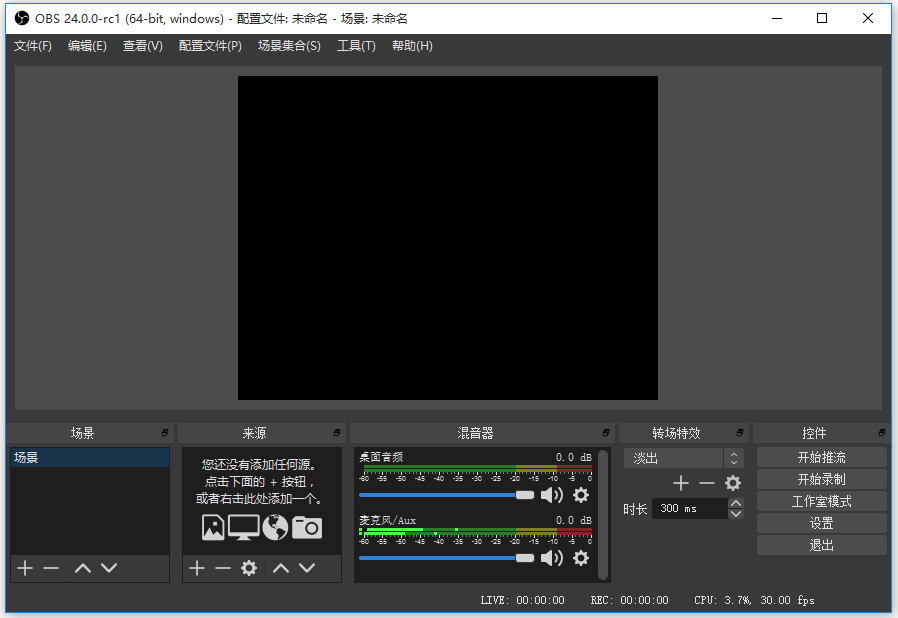The height and width of the screenshot is (618, 898).
Task: Click the 开始推流 button
Action: click(821, 456)
